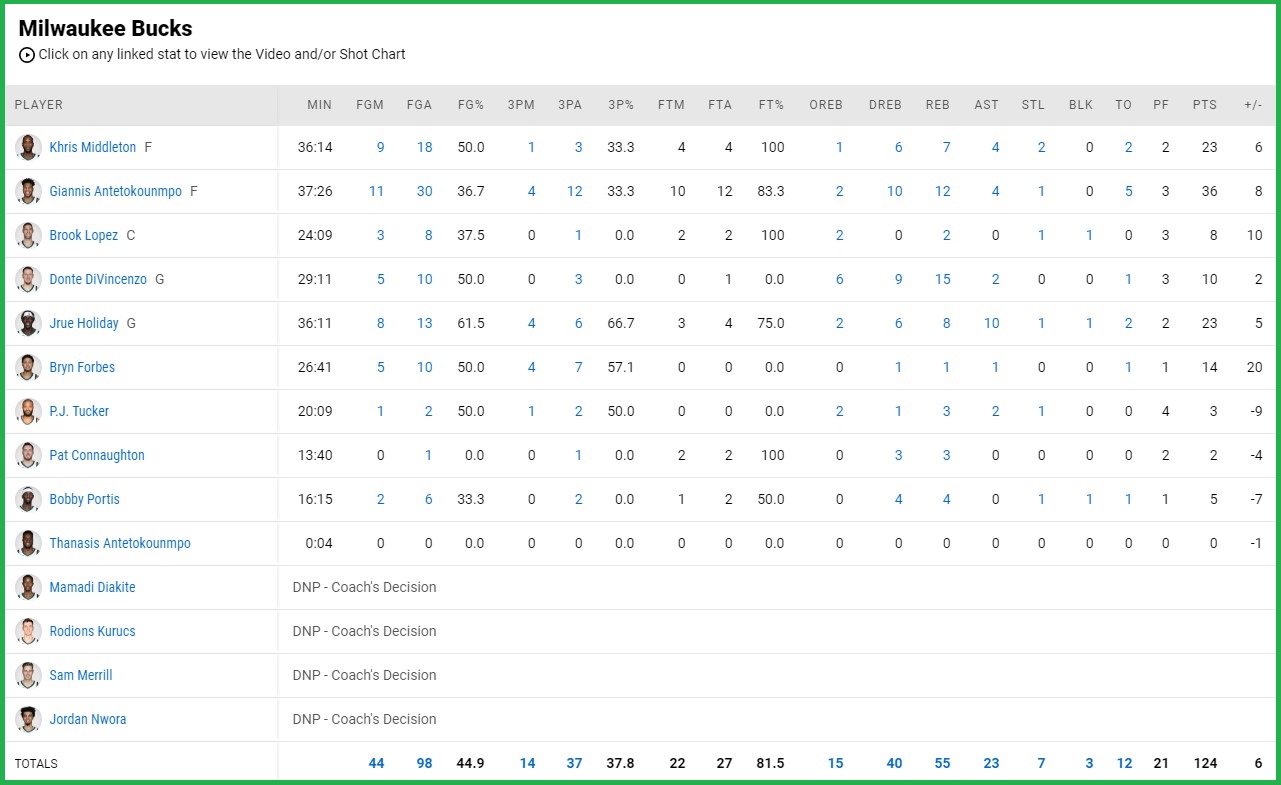Click P.J. Tucker's player photo
This screenshot has width=1281, height=785.
(28, 411)
